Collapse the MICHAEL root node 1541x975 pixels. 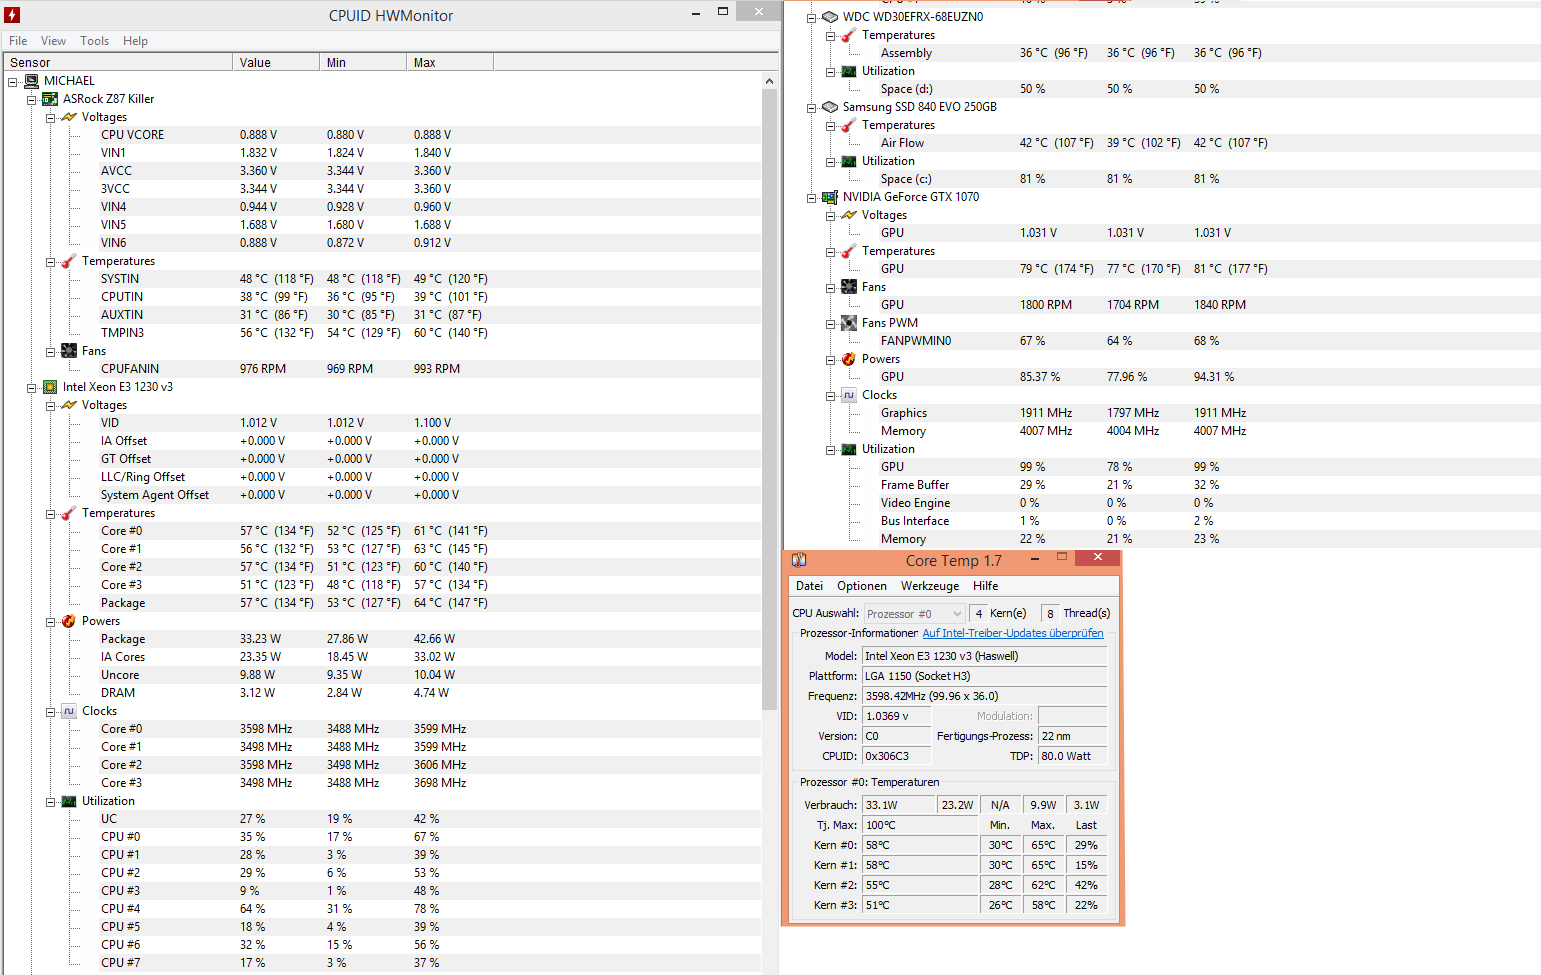(x=13, y=81)
